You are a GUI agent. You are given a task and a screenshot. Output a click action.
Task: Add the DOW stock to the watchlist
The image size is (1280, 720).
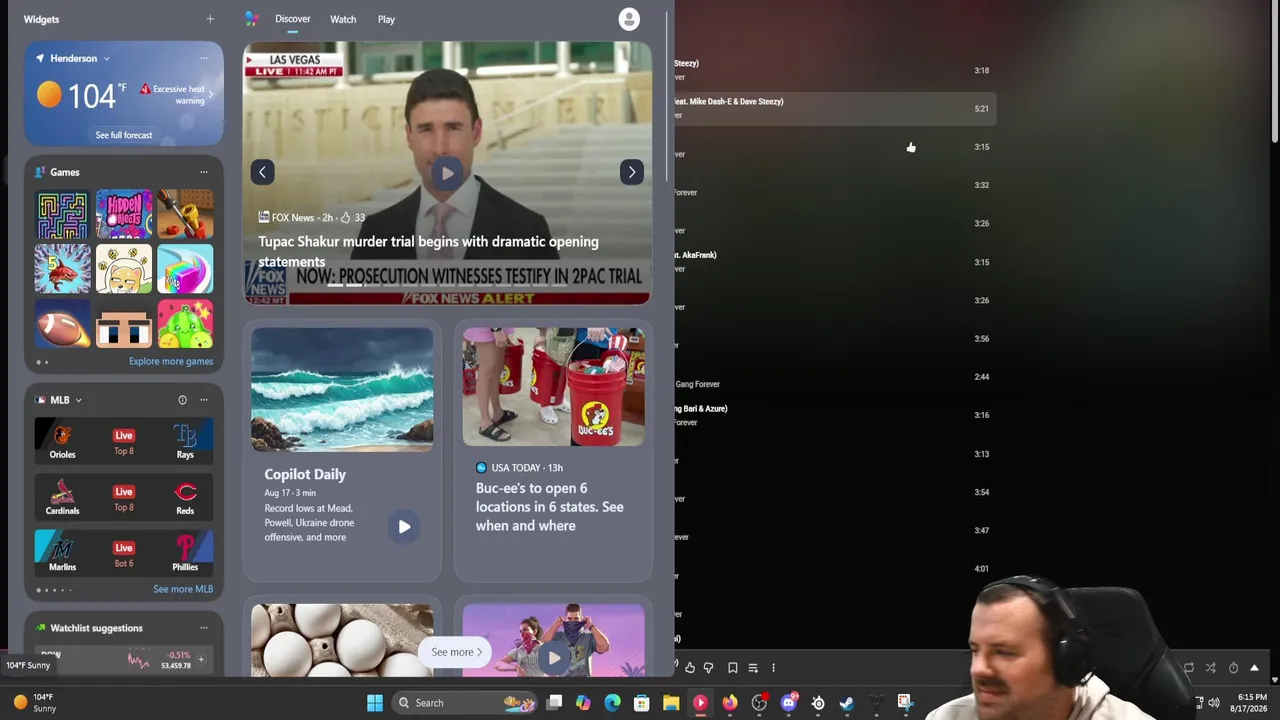[x=200, y=659]
